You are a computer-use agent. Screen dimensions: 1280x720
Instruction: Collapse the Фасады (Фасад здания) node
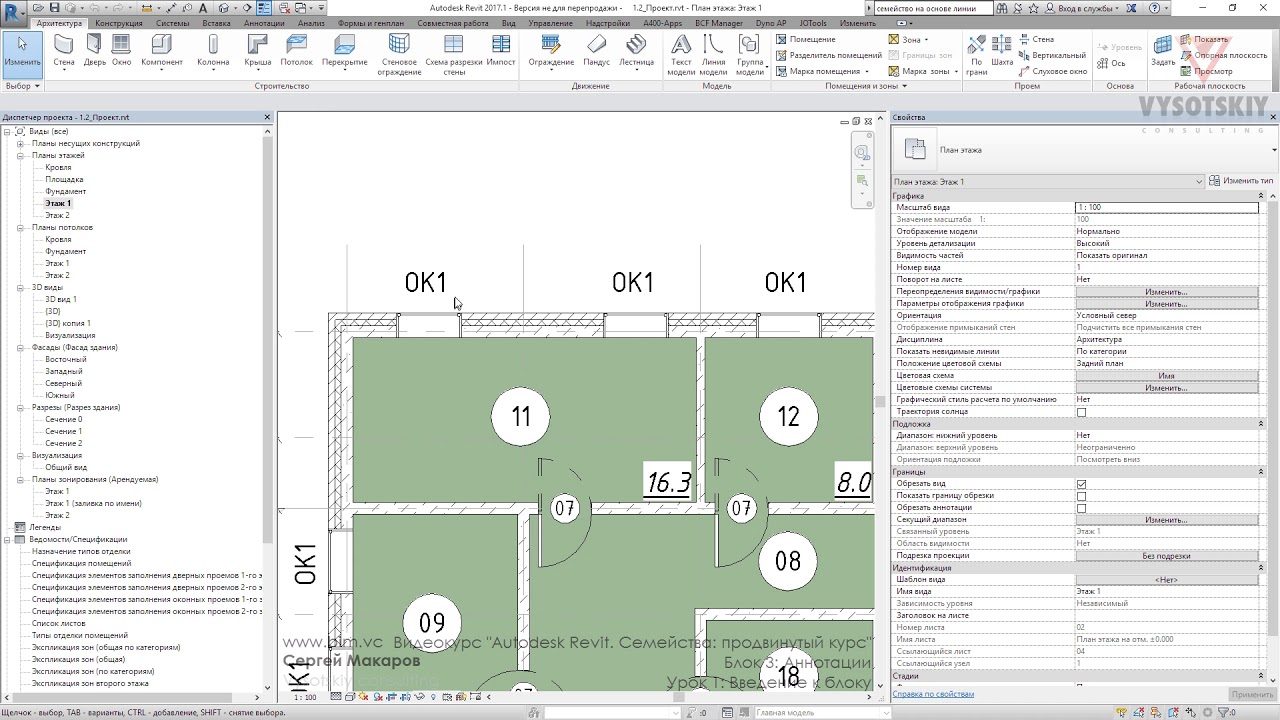pyautogui.click(x=20, y=347)
